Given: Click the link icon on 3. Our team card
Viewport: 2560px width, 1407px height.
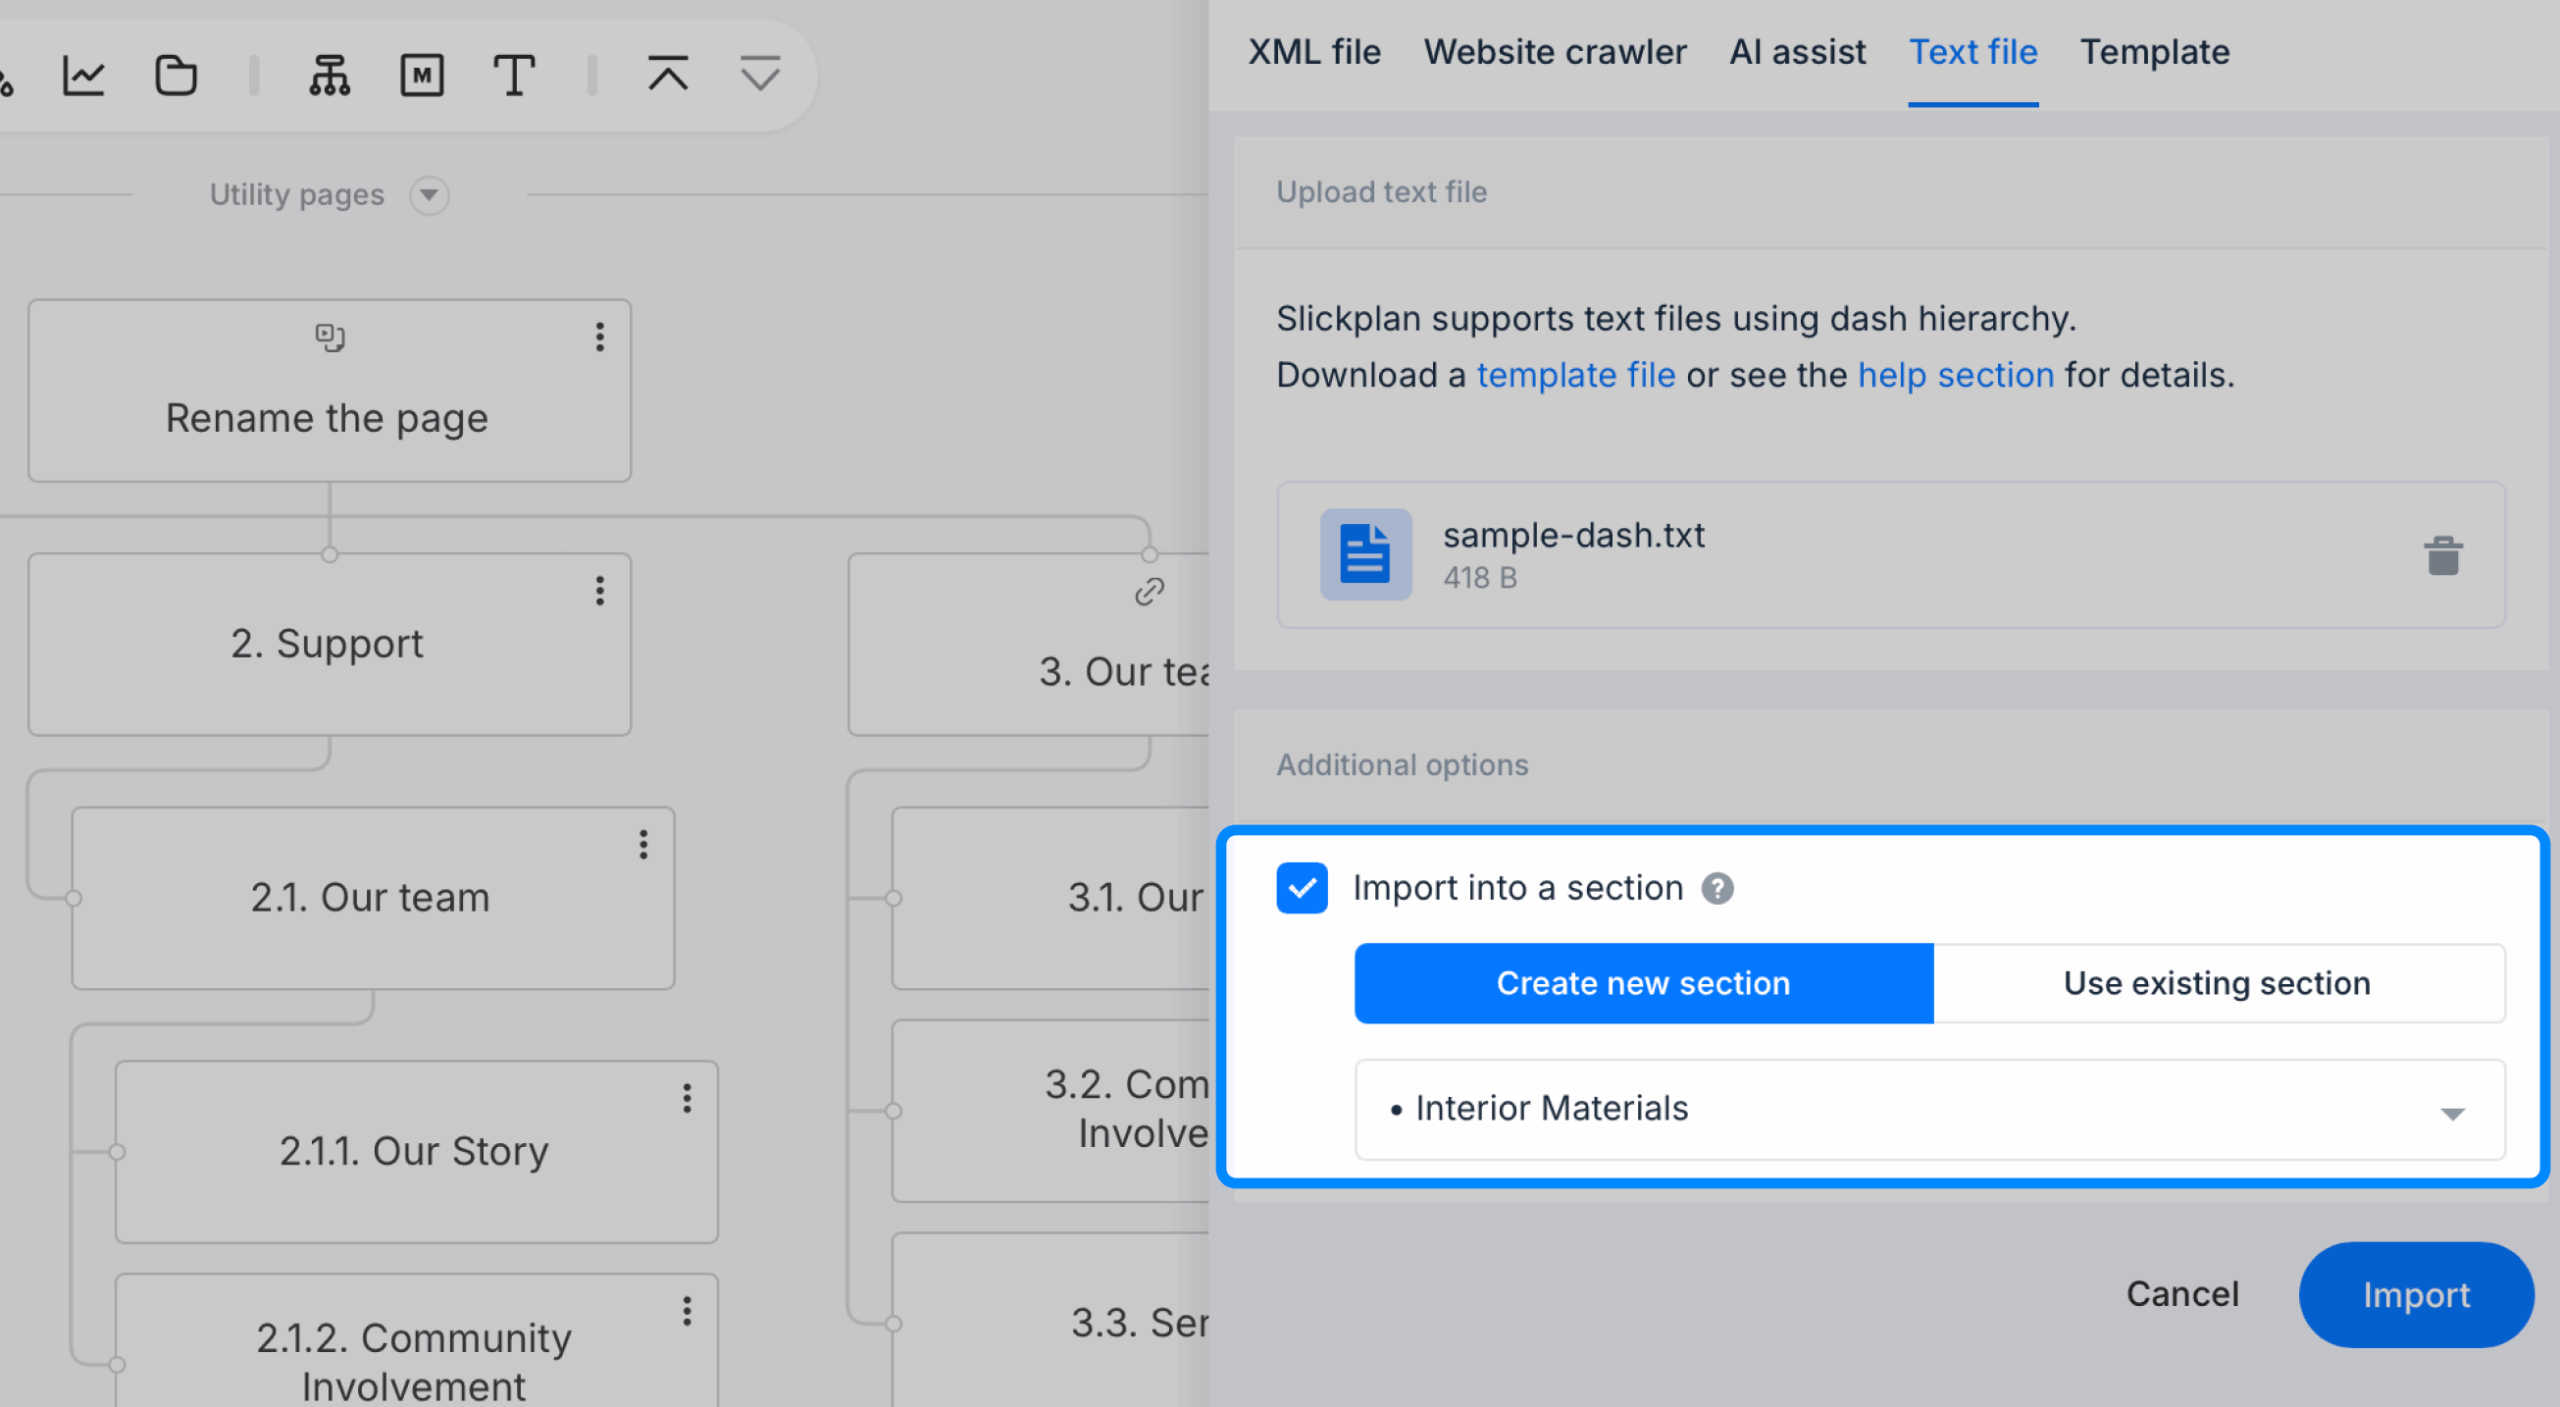Looking at the screenshot, I should coord(1150,592).
